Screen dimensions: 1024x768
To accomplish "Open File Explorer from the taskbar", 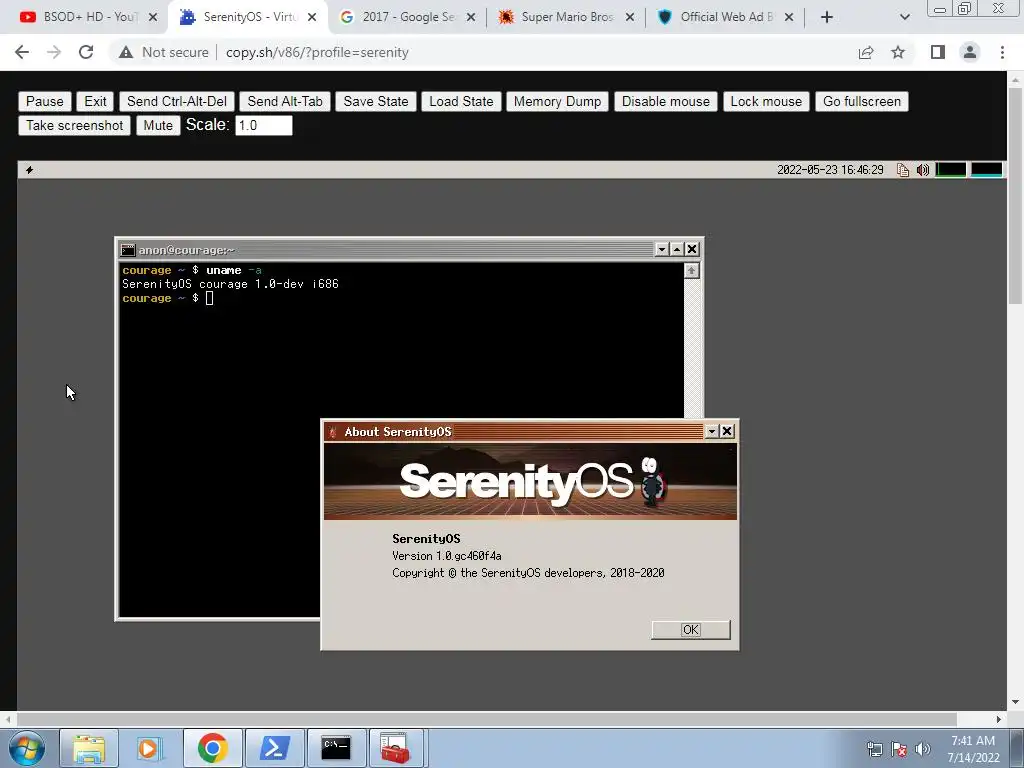I will coord(89,748).
